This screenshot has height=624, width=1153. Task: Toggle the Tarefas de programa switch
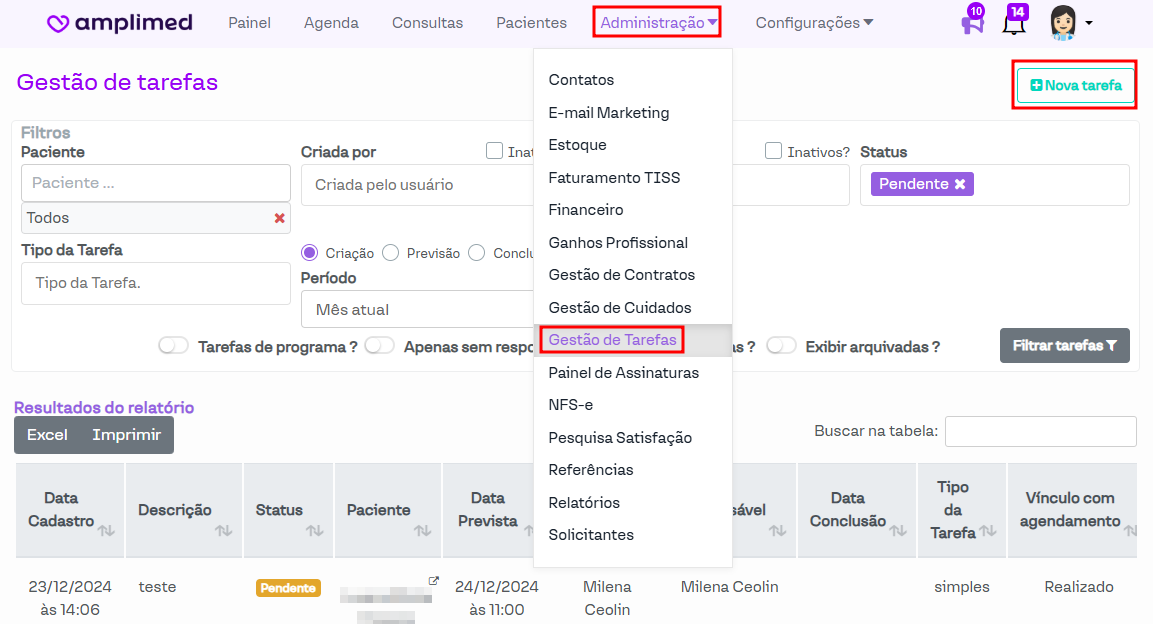point(174,346)
